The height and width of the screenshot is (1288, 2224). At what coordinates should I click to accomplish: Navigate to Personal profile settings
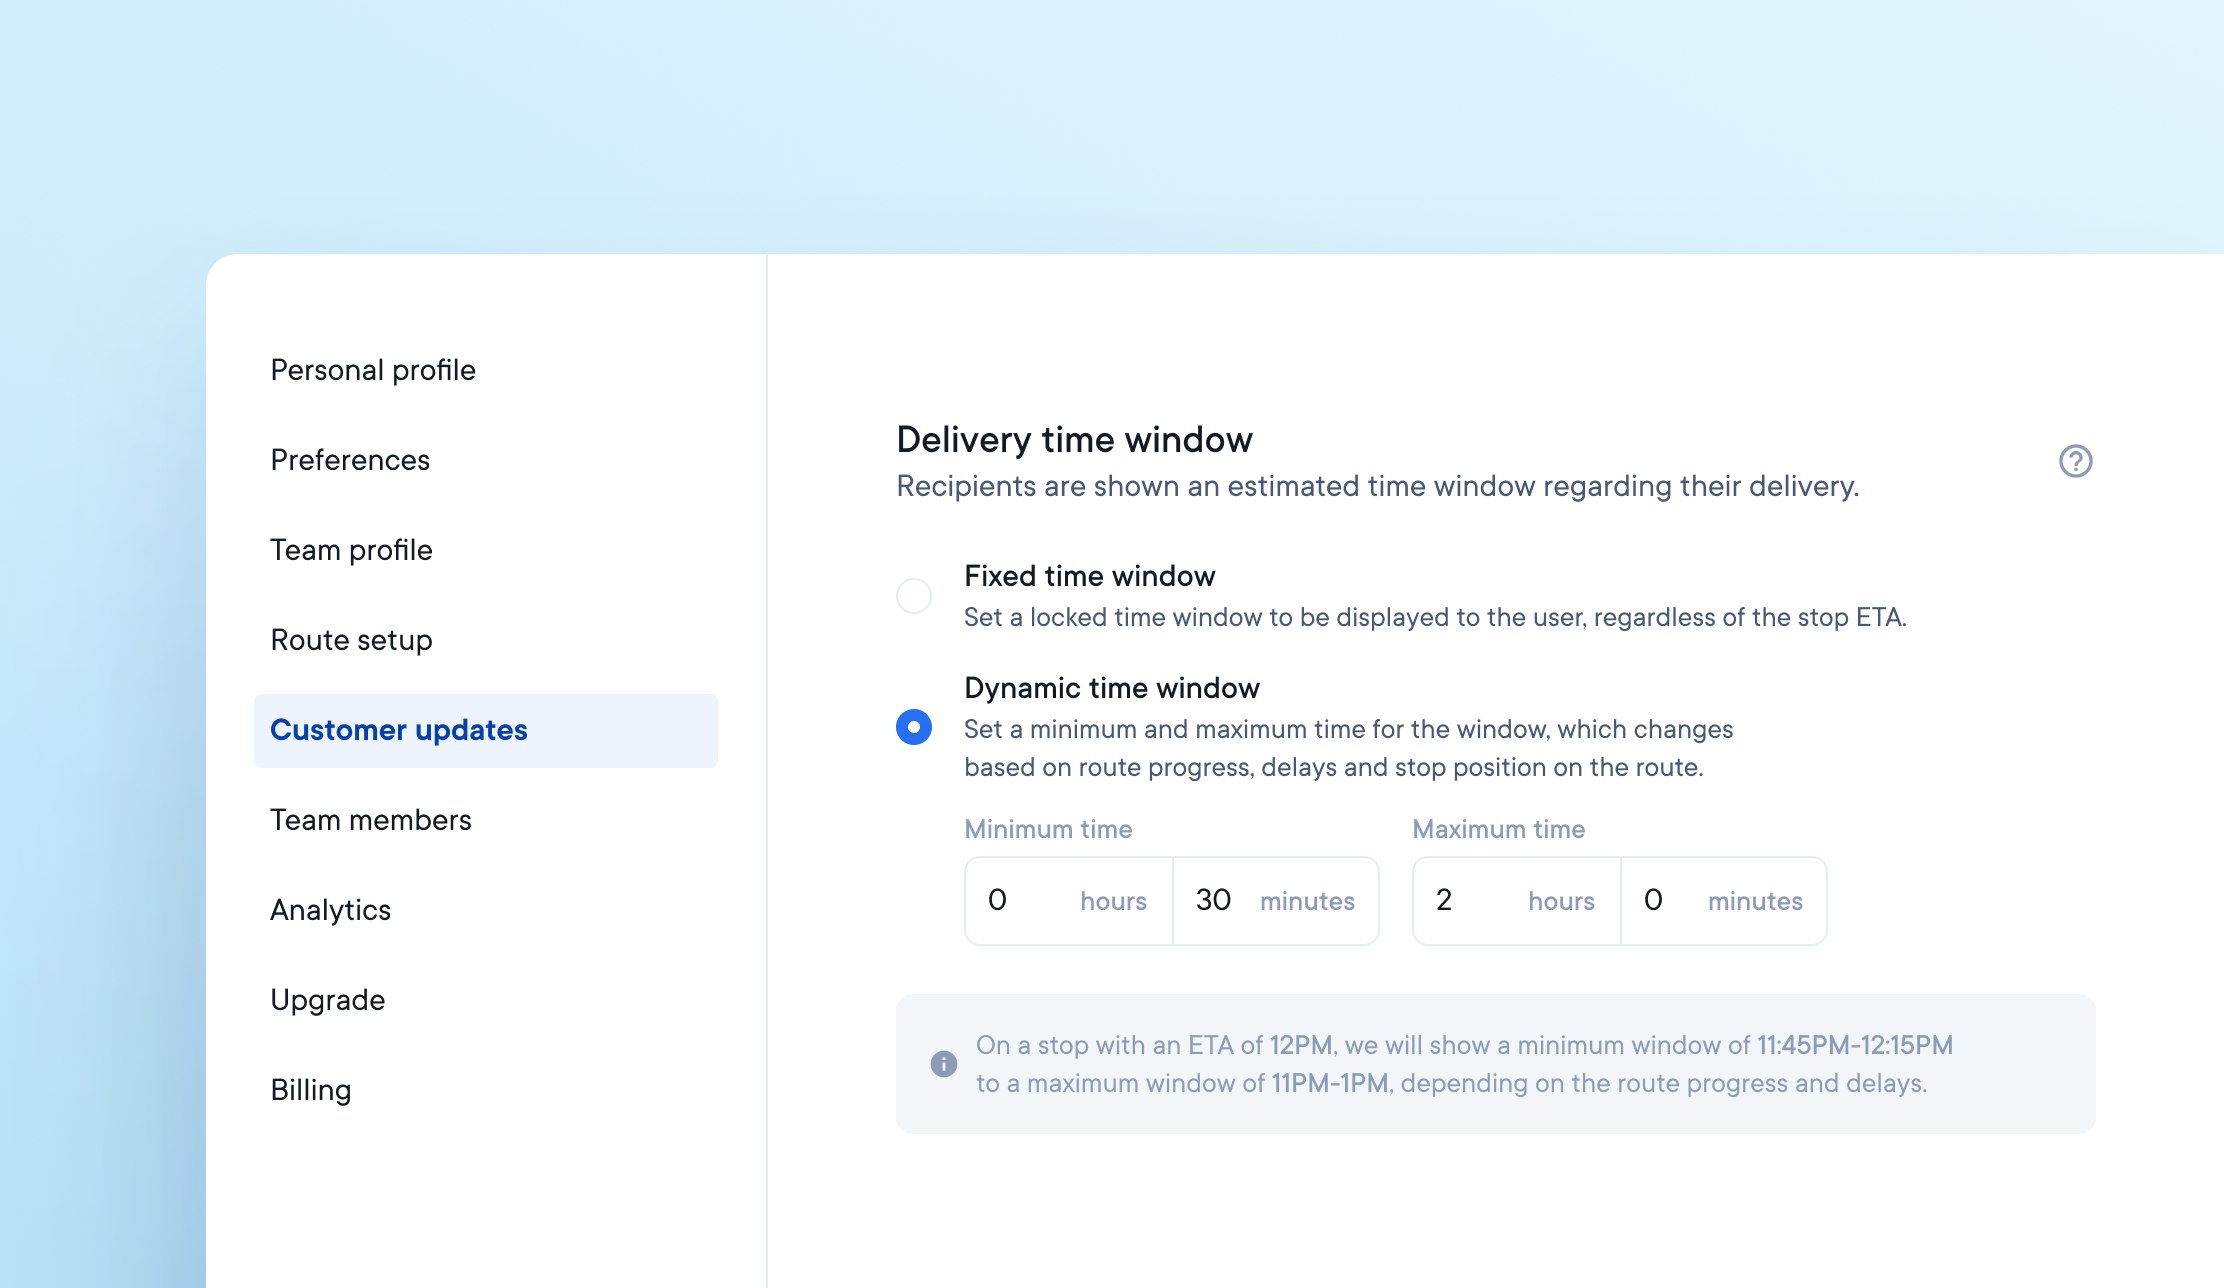click(x=372, y=368)
